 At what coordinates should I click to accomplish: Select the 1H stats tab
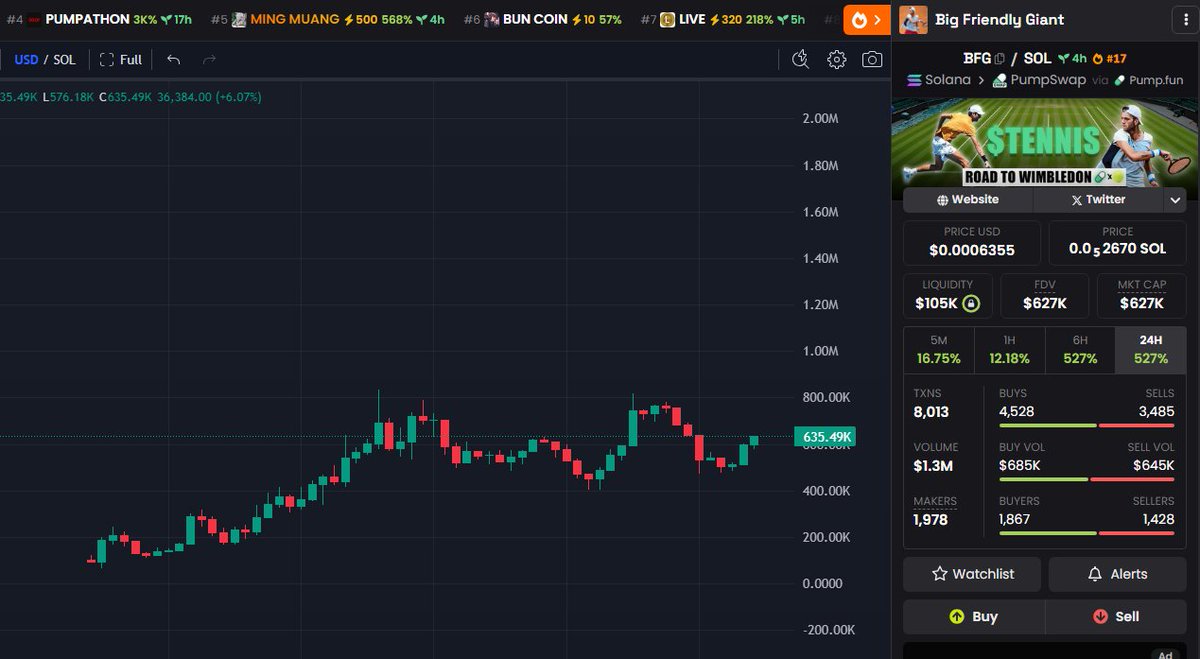(1009, 350)
